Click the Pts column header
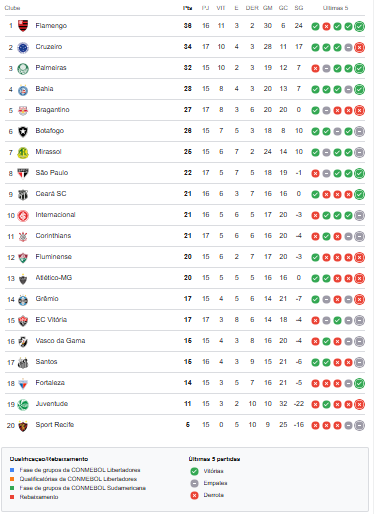 [188, 8]
